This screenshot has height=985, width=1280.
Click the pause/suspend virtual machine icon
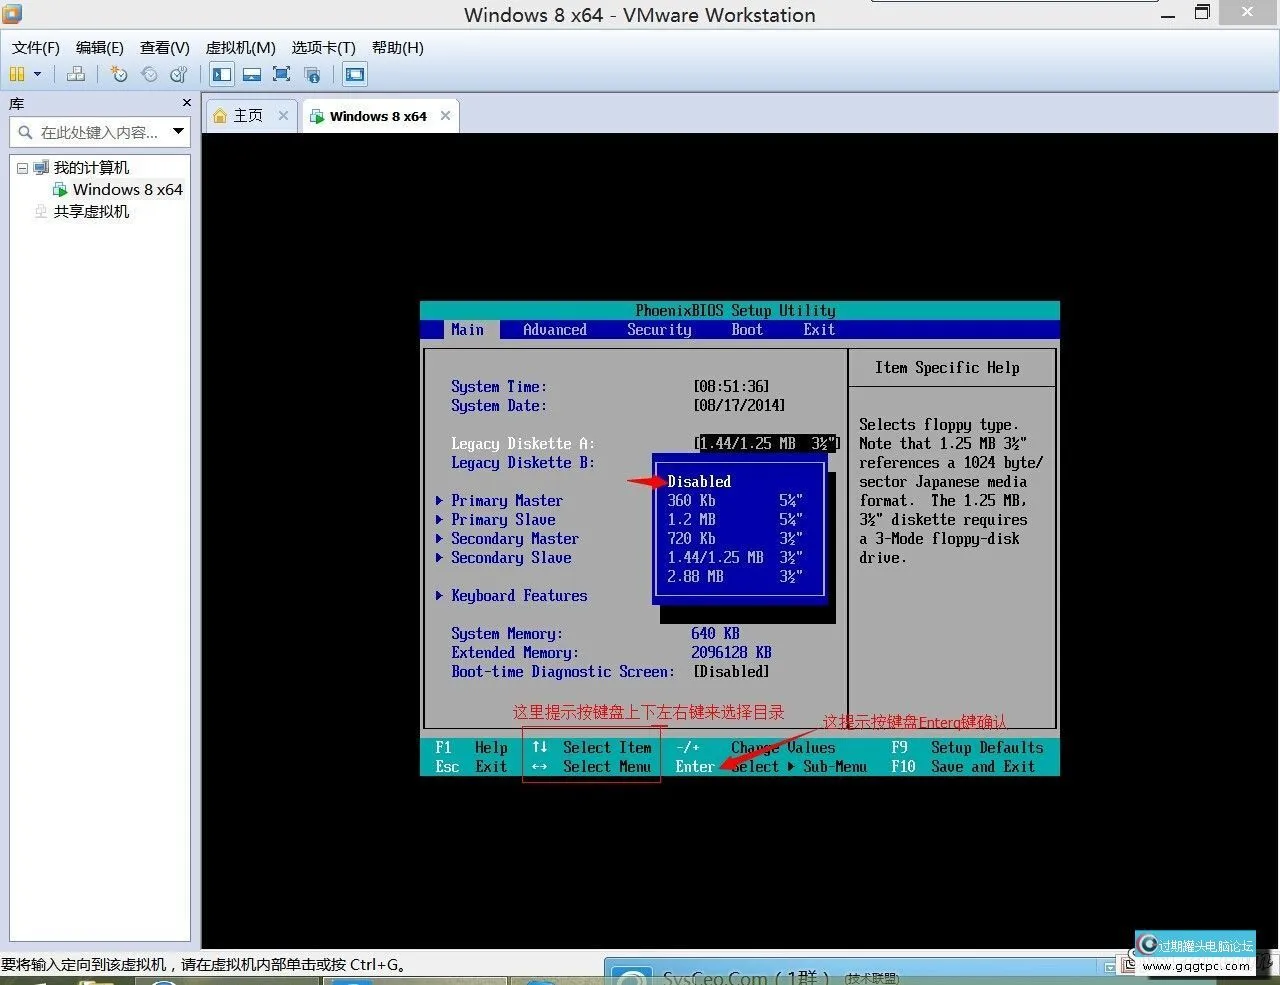(17, 74)
